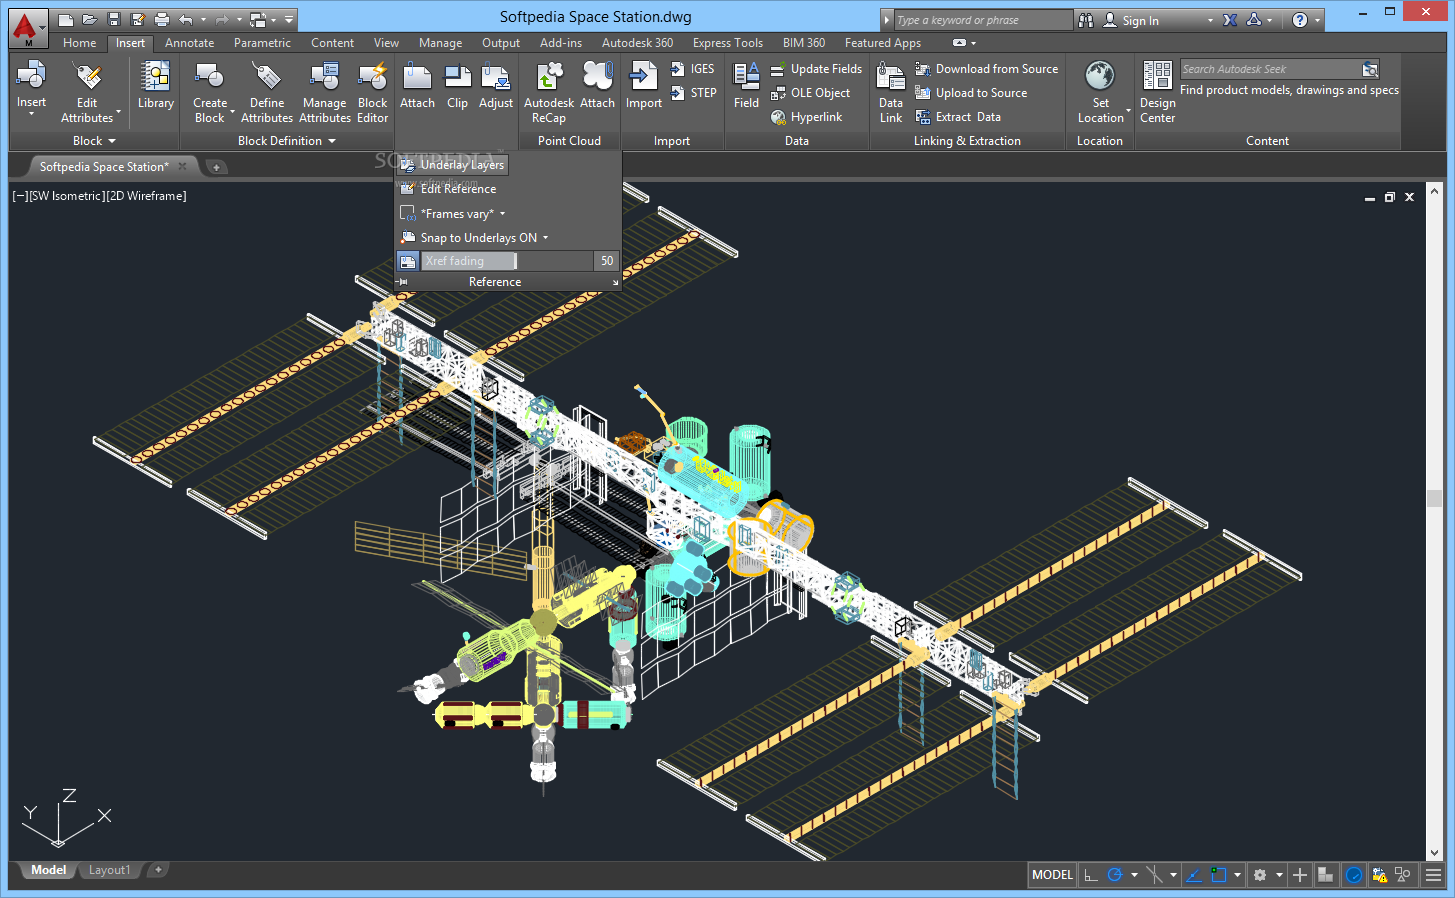
Task: Open the workspace switching gear dropdown arrow
Action: pos(1279,875)
